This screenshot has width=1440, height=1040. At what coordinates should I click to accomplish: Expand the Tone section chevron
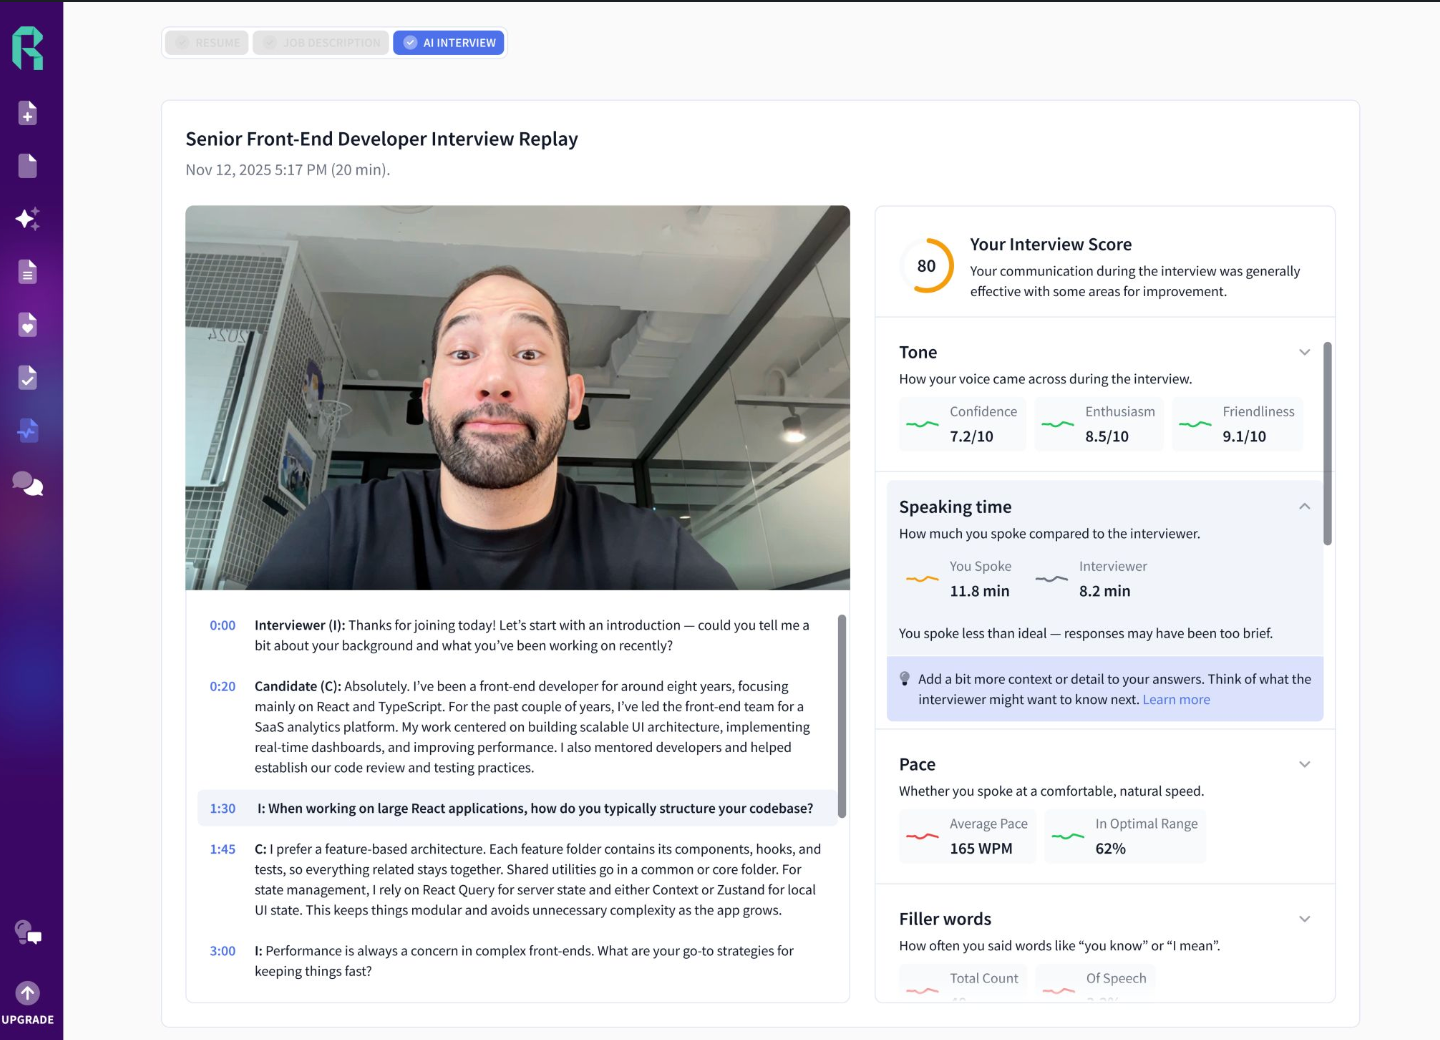point(1305,352)
